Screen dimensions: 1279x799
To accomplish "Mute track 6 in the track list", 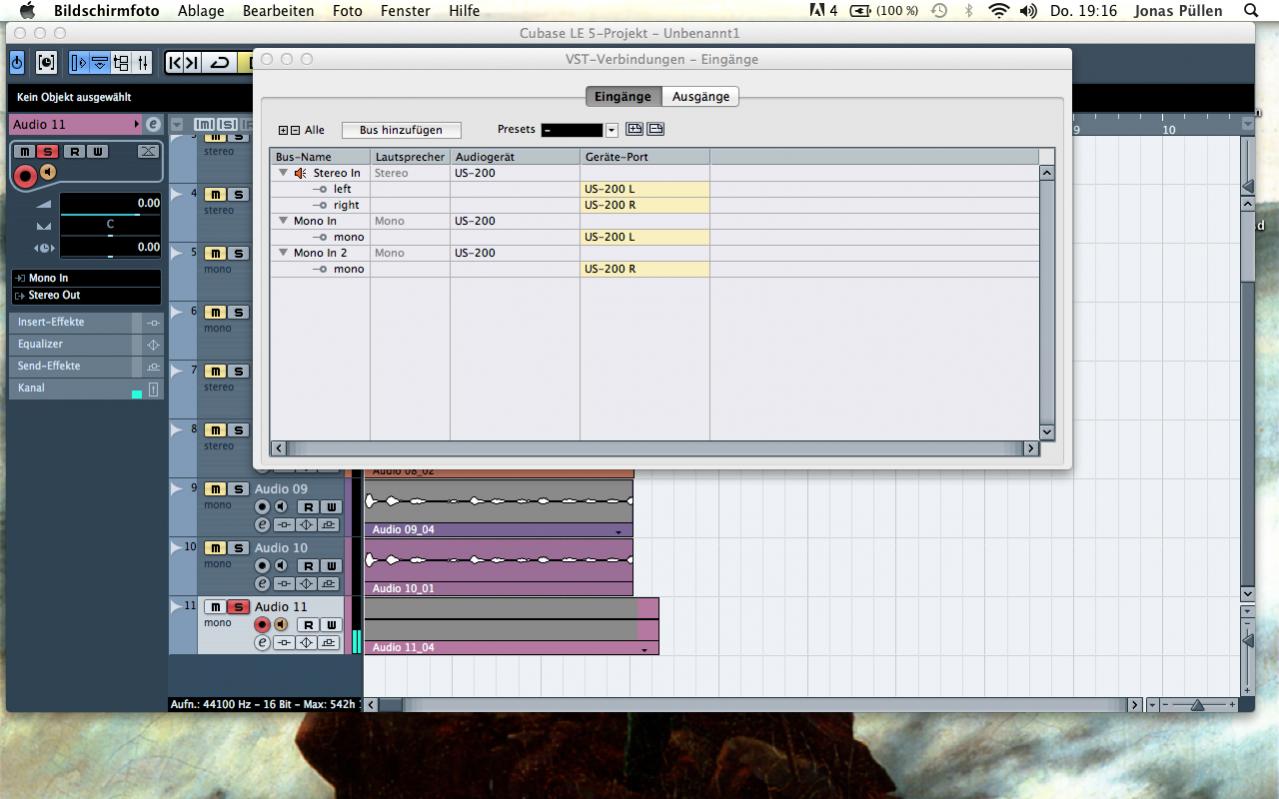I will click(x=215, y=312).
